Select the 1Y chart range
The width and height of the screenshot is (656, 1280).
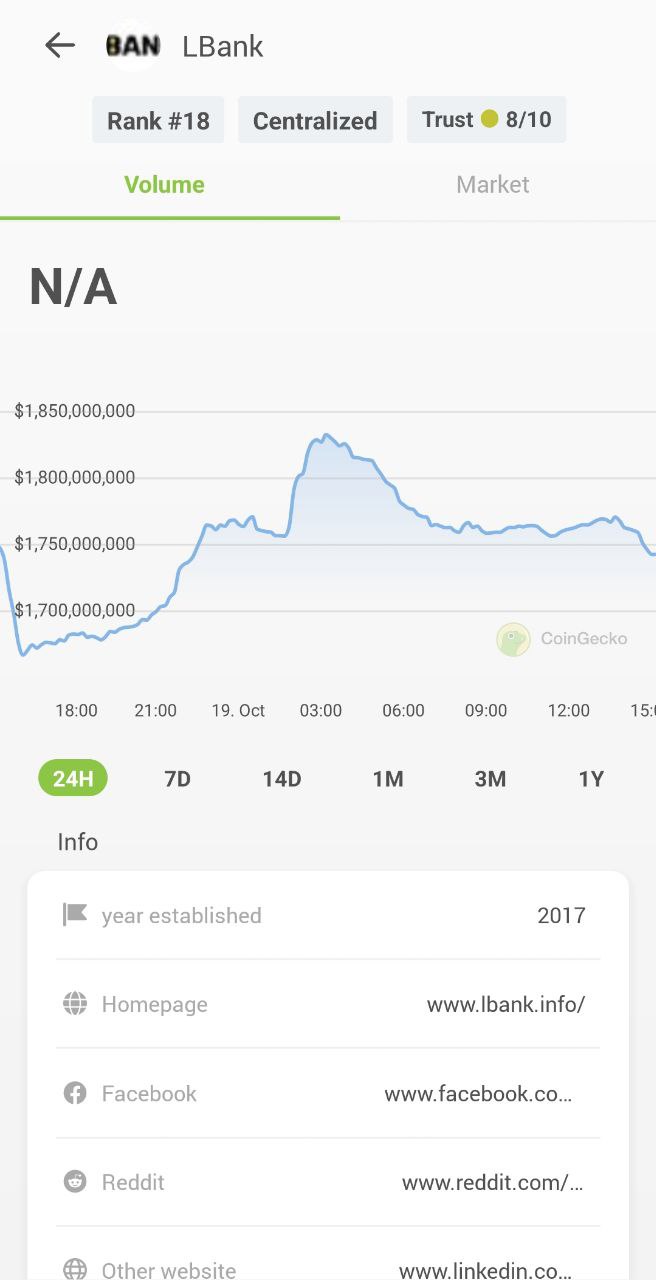pyautogui.click(x=591, y=779)
